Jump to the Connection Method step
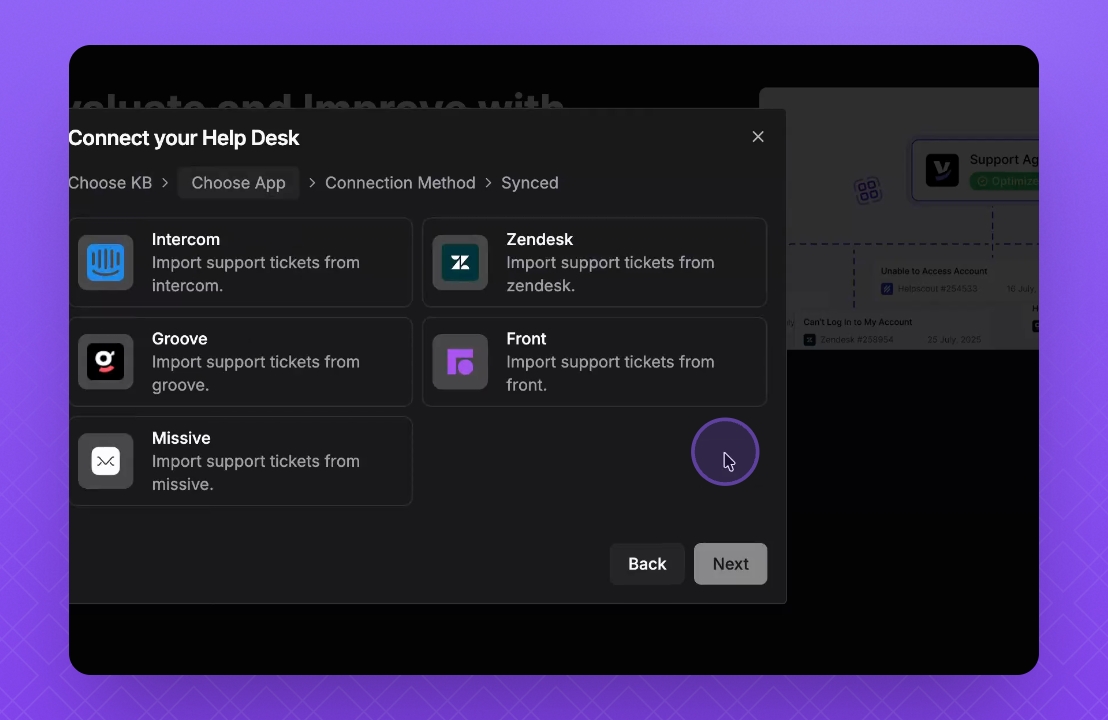 click(x=400, y=183)
